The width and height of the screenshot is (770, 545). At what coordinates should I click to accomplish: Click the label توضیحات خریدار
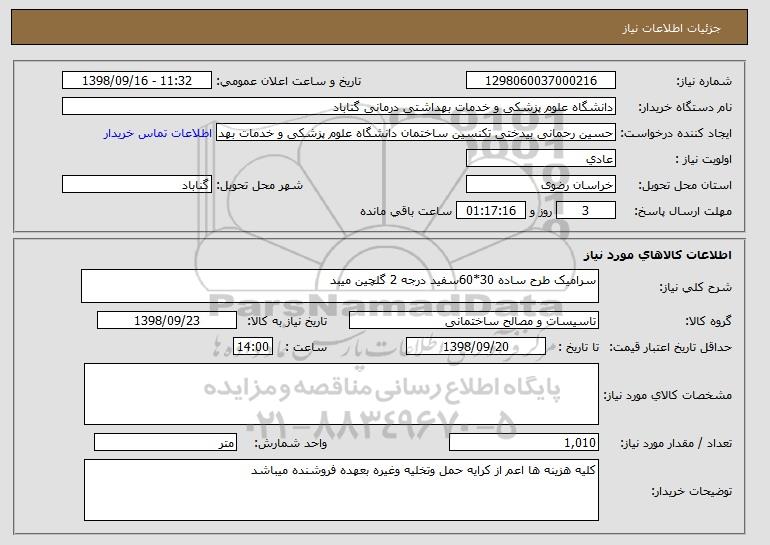691,491
